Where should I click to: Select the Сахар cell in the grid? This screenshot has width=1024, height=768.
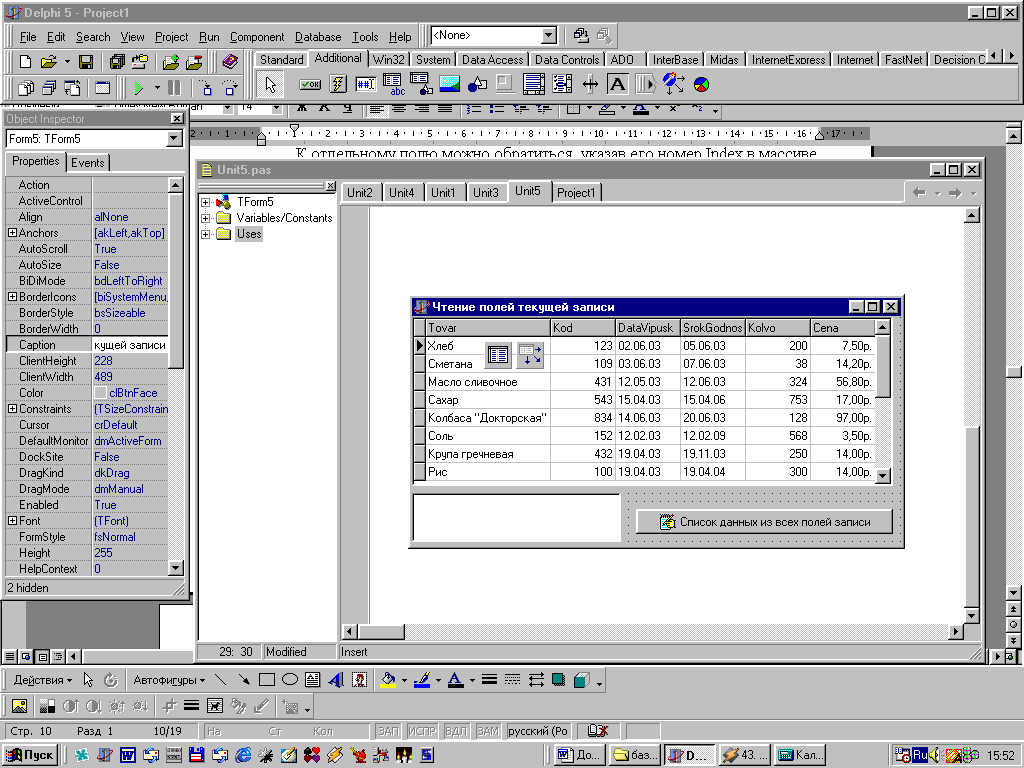(x=488, y=400)
